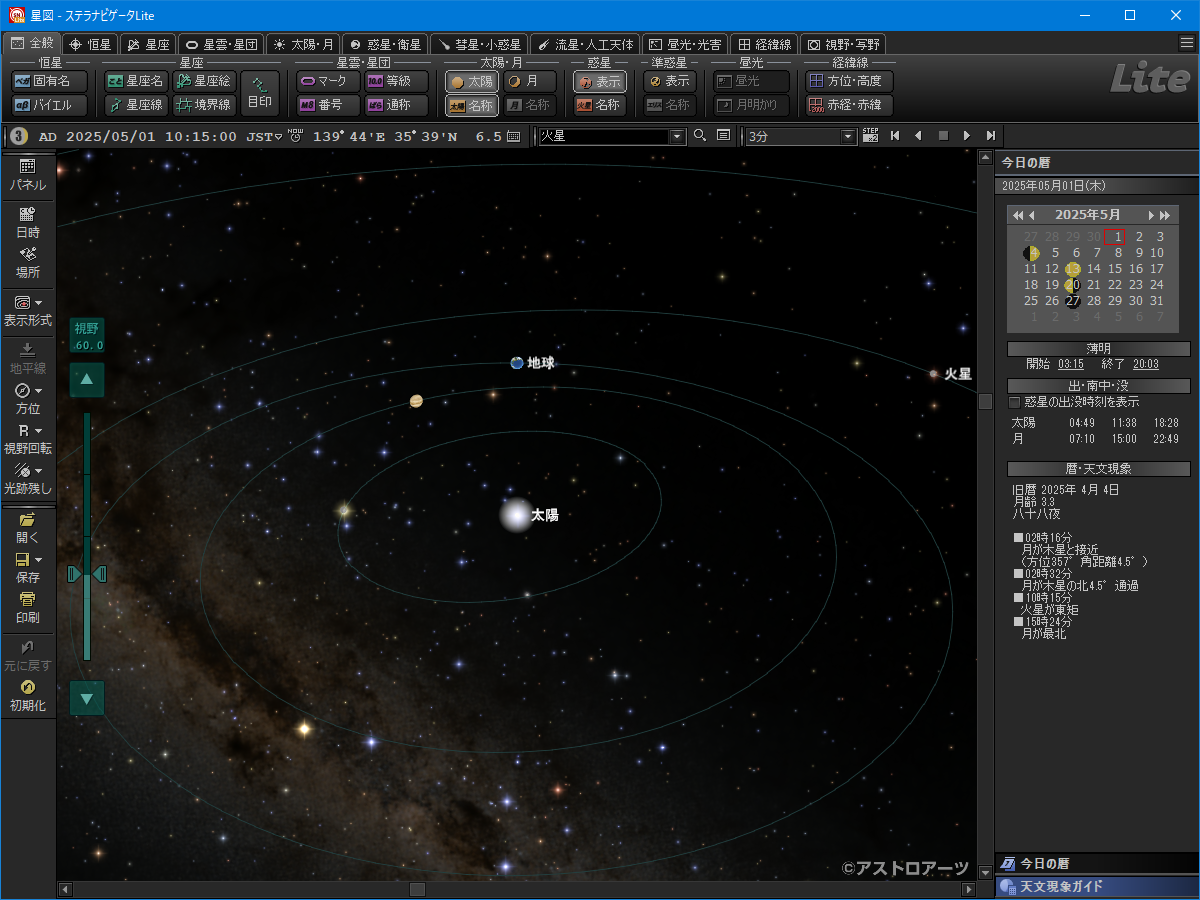
Task: Open the 3分 time step dropdown
Action: coord(849,136)
